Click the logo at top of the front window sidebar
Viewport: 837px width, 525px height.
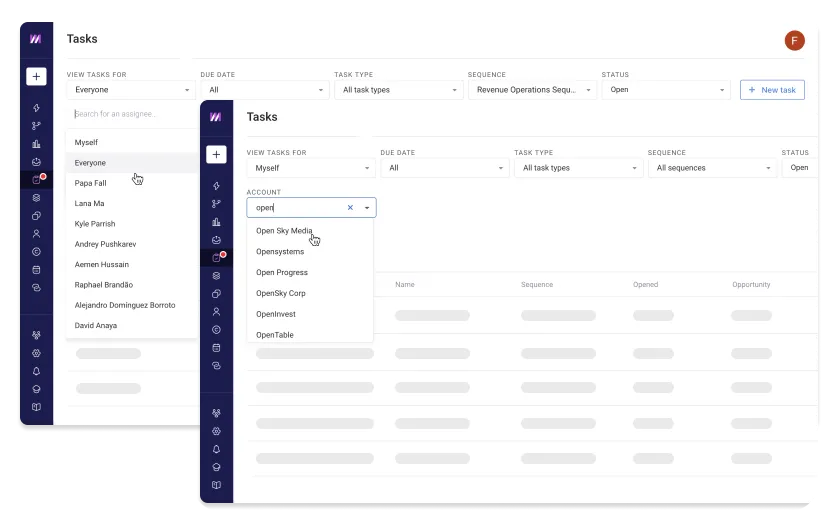(x=216, y=117)
